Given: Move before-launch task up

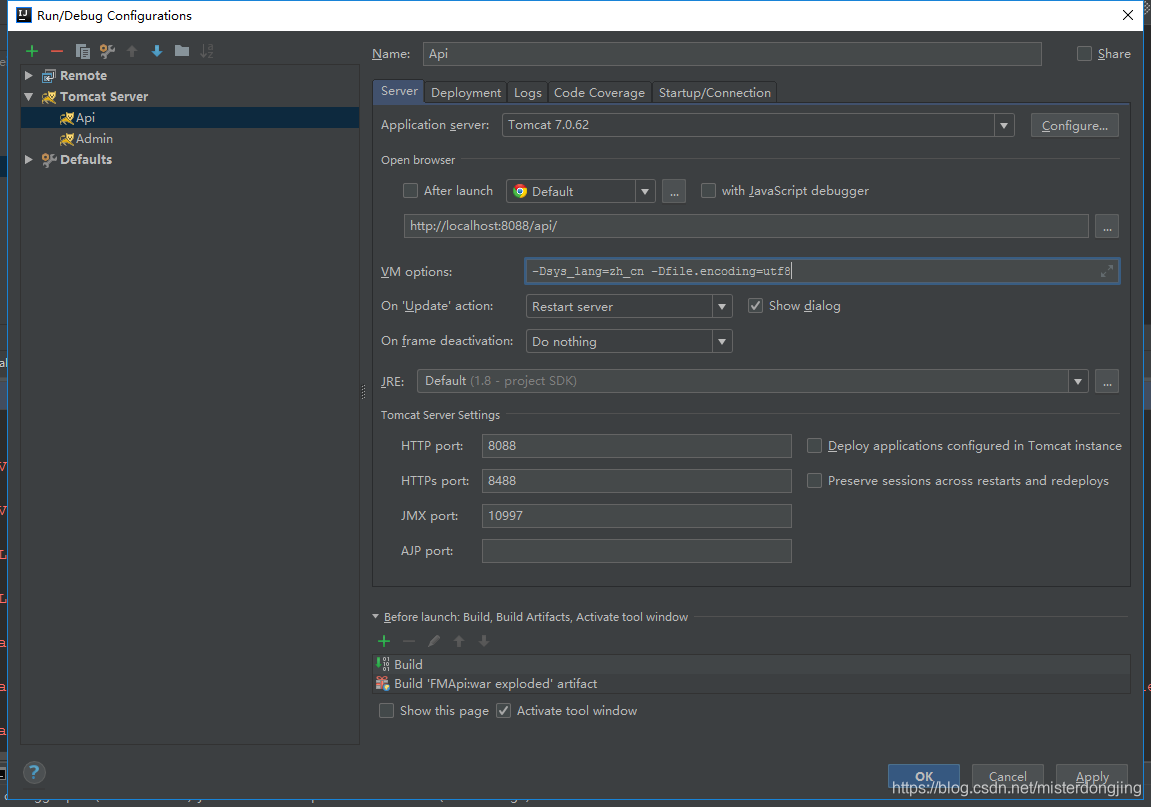Looking at the screenshot, I should point(459,641).
